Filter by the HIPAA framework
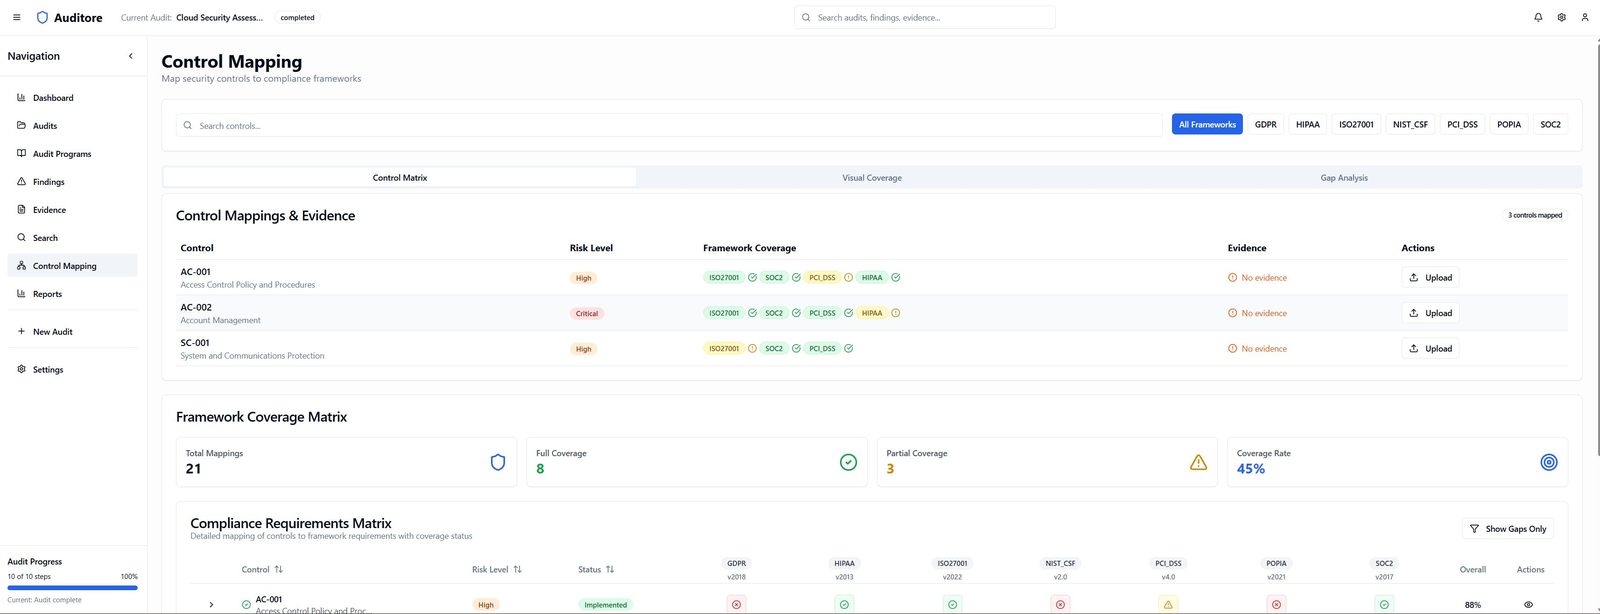 tap(1308, 125)
